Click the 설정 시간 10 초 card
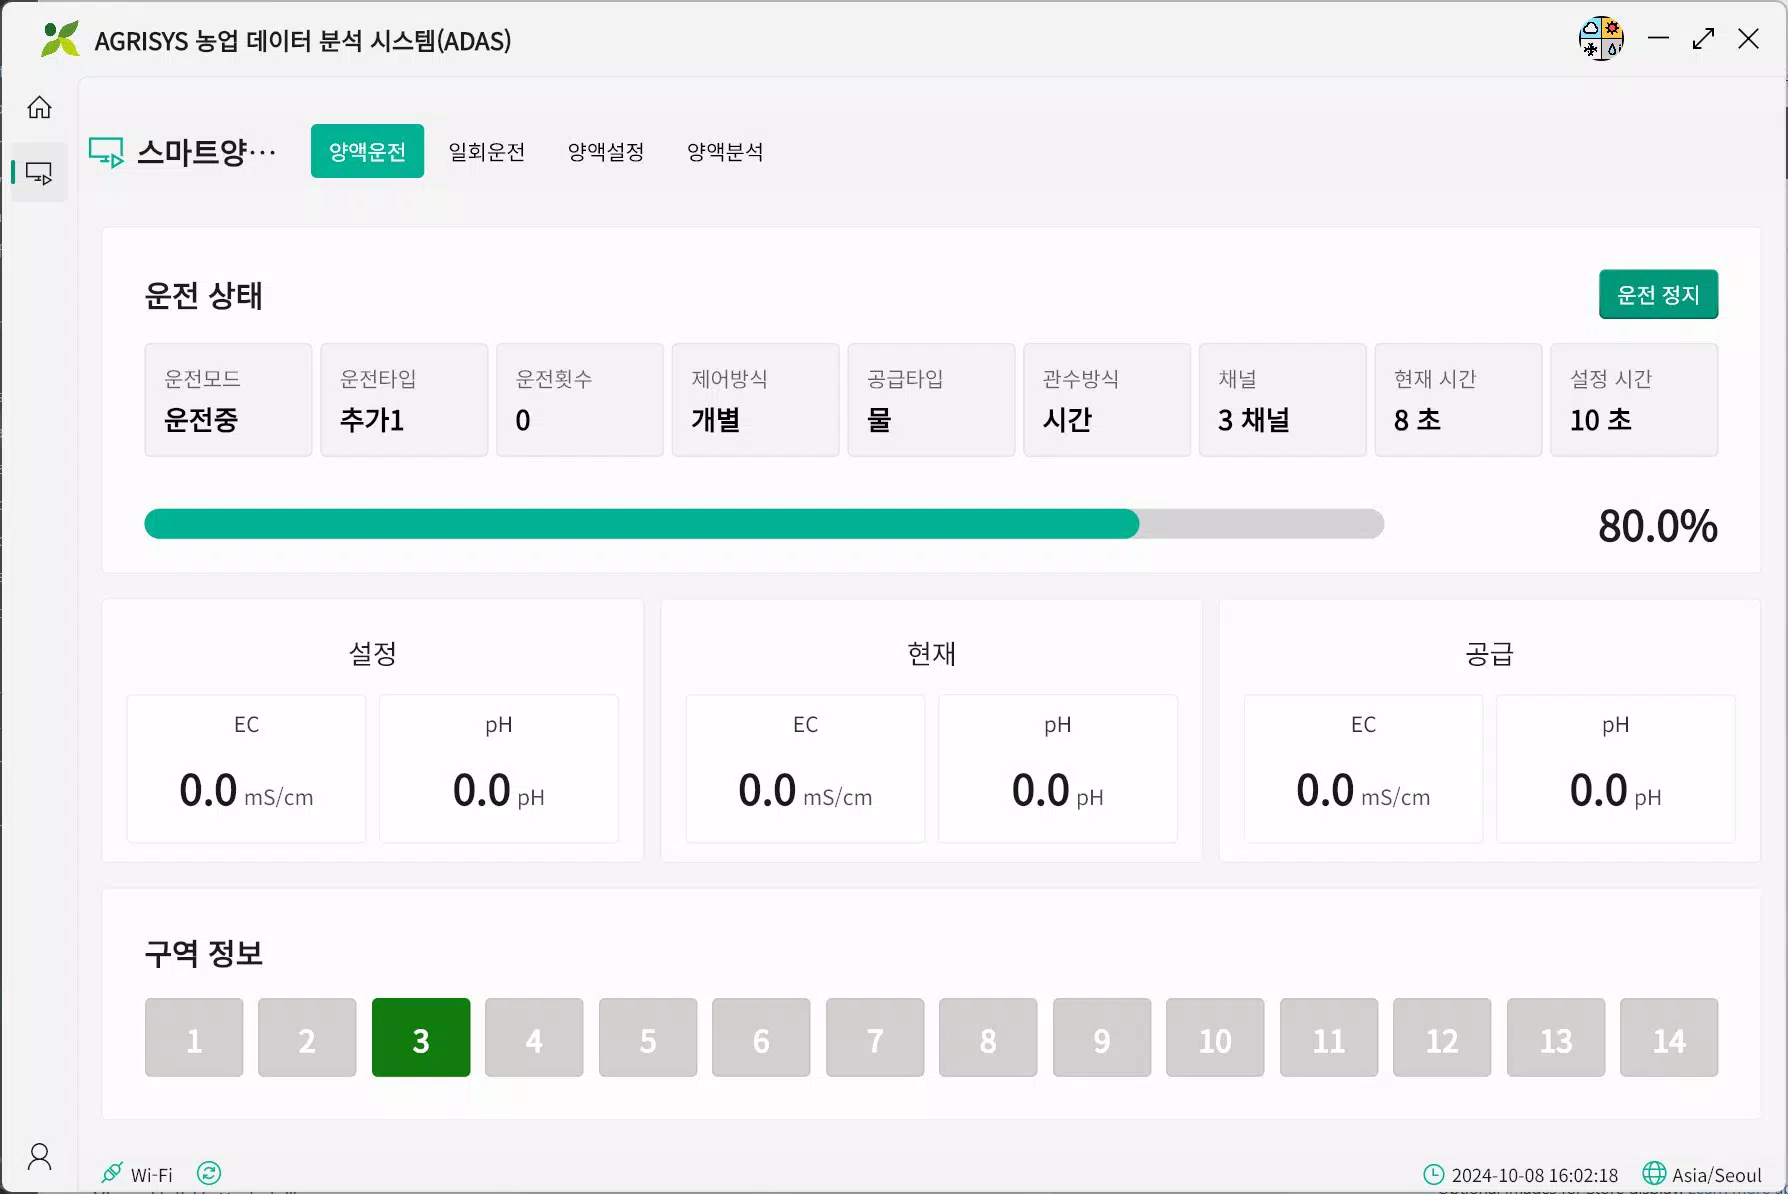This screenshot has height=1194, width=1788. tap(1634, 400)
